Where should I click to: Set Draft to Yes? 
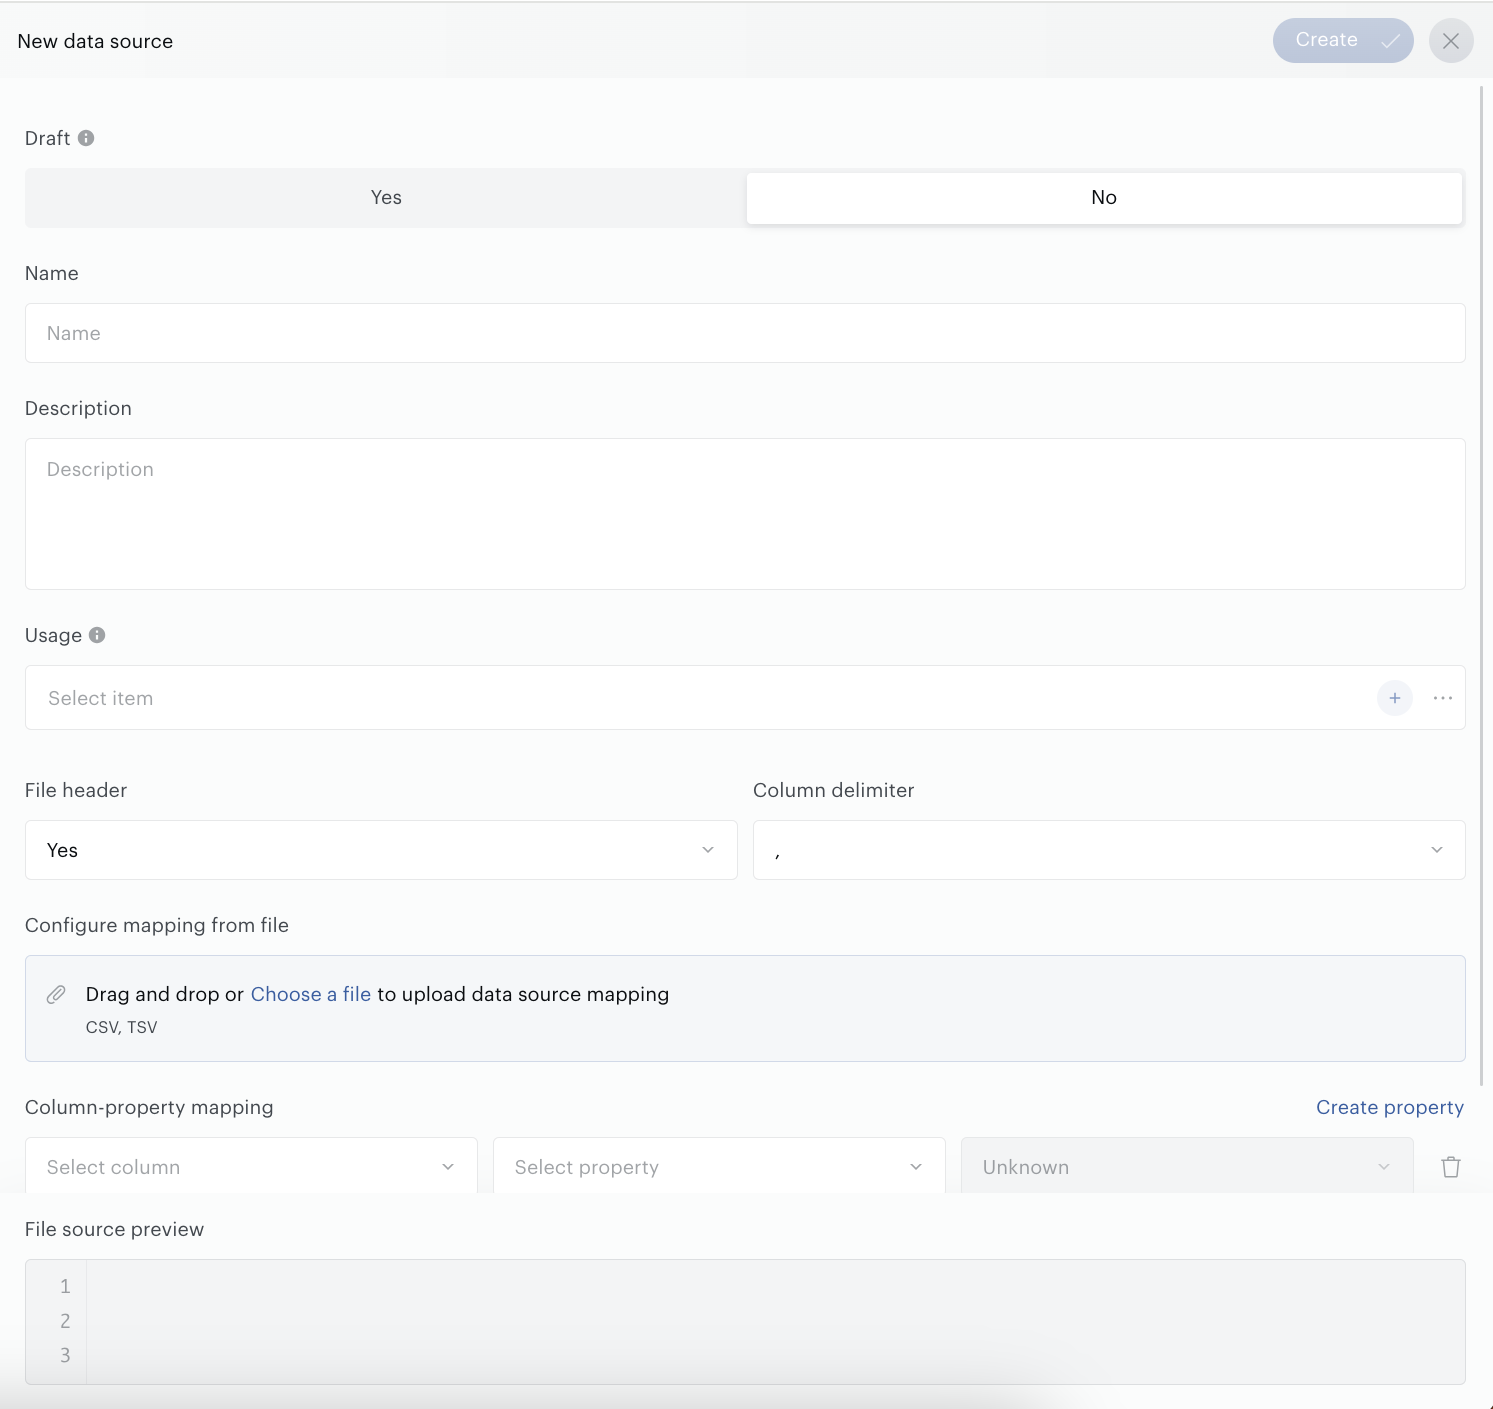386,198
